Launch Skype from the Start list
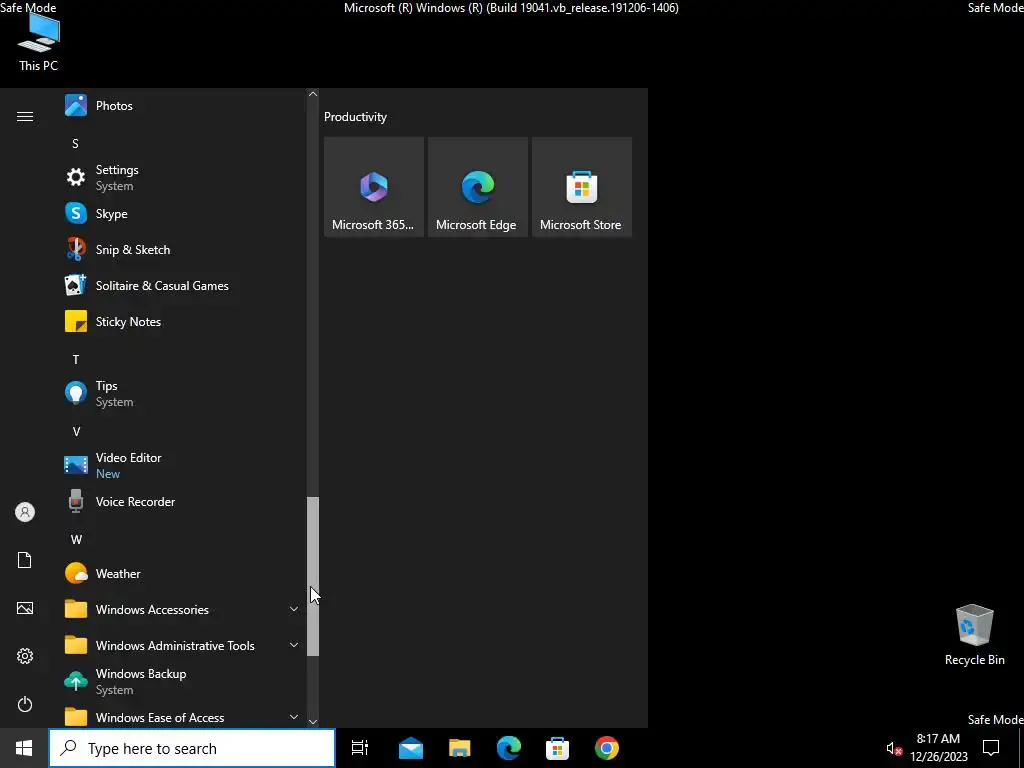 tap(183, 214)
